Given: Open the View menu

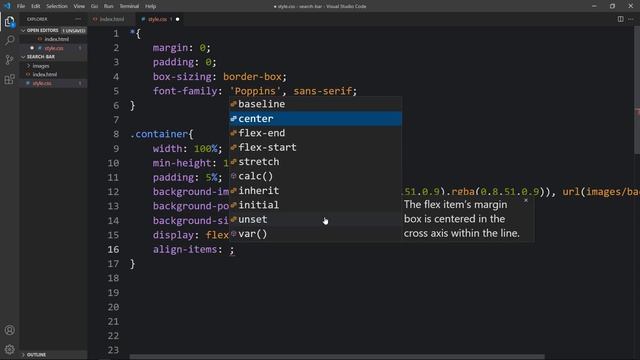Looking at the screenshot, I should pyautogui.click(x=79, y=6).
